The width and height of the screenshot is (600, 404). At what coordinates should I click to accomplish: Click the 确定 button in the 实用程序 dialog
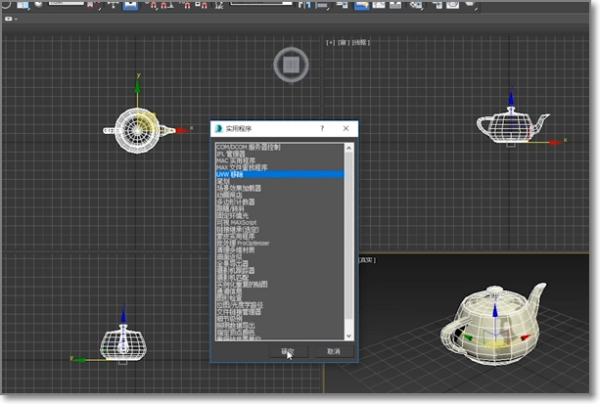(x=288, y=351)
